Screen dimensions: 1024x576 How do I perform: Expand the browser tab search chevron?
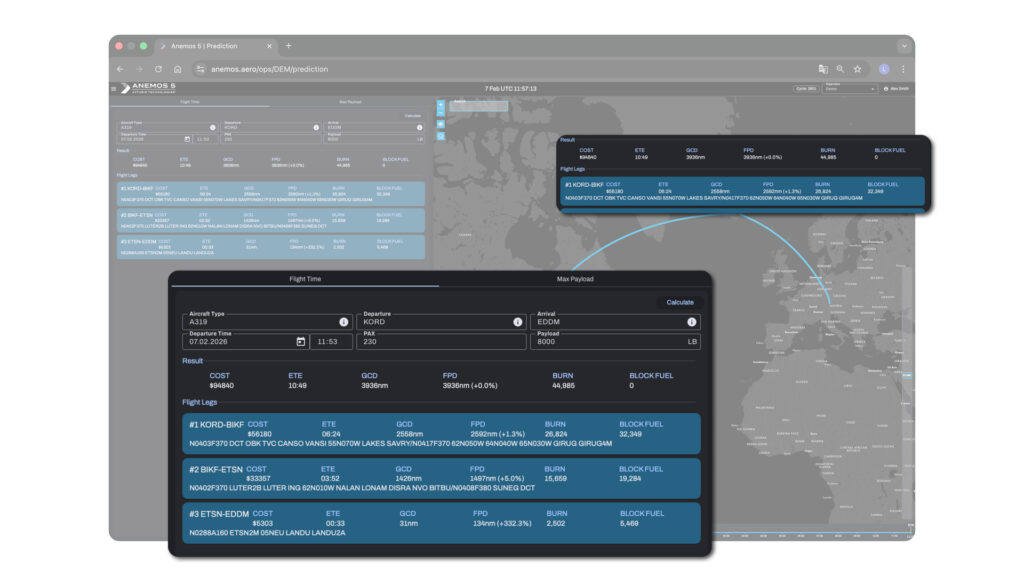tap(903, 45)
